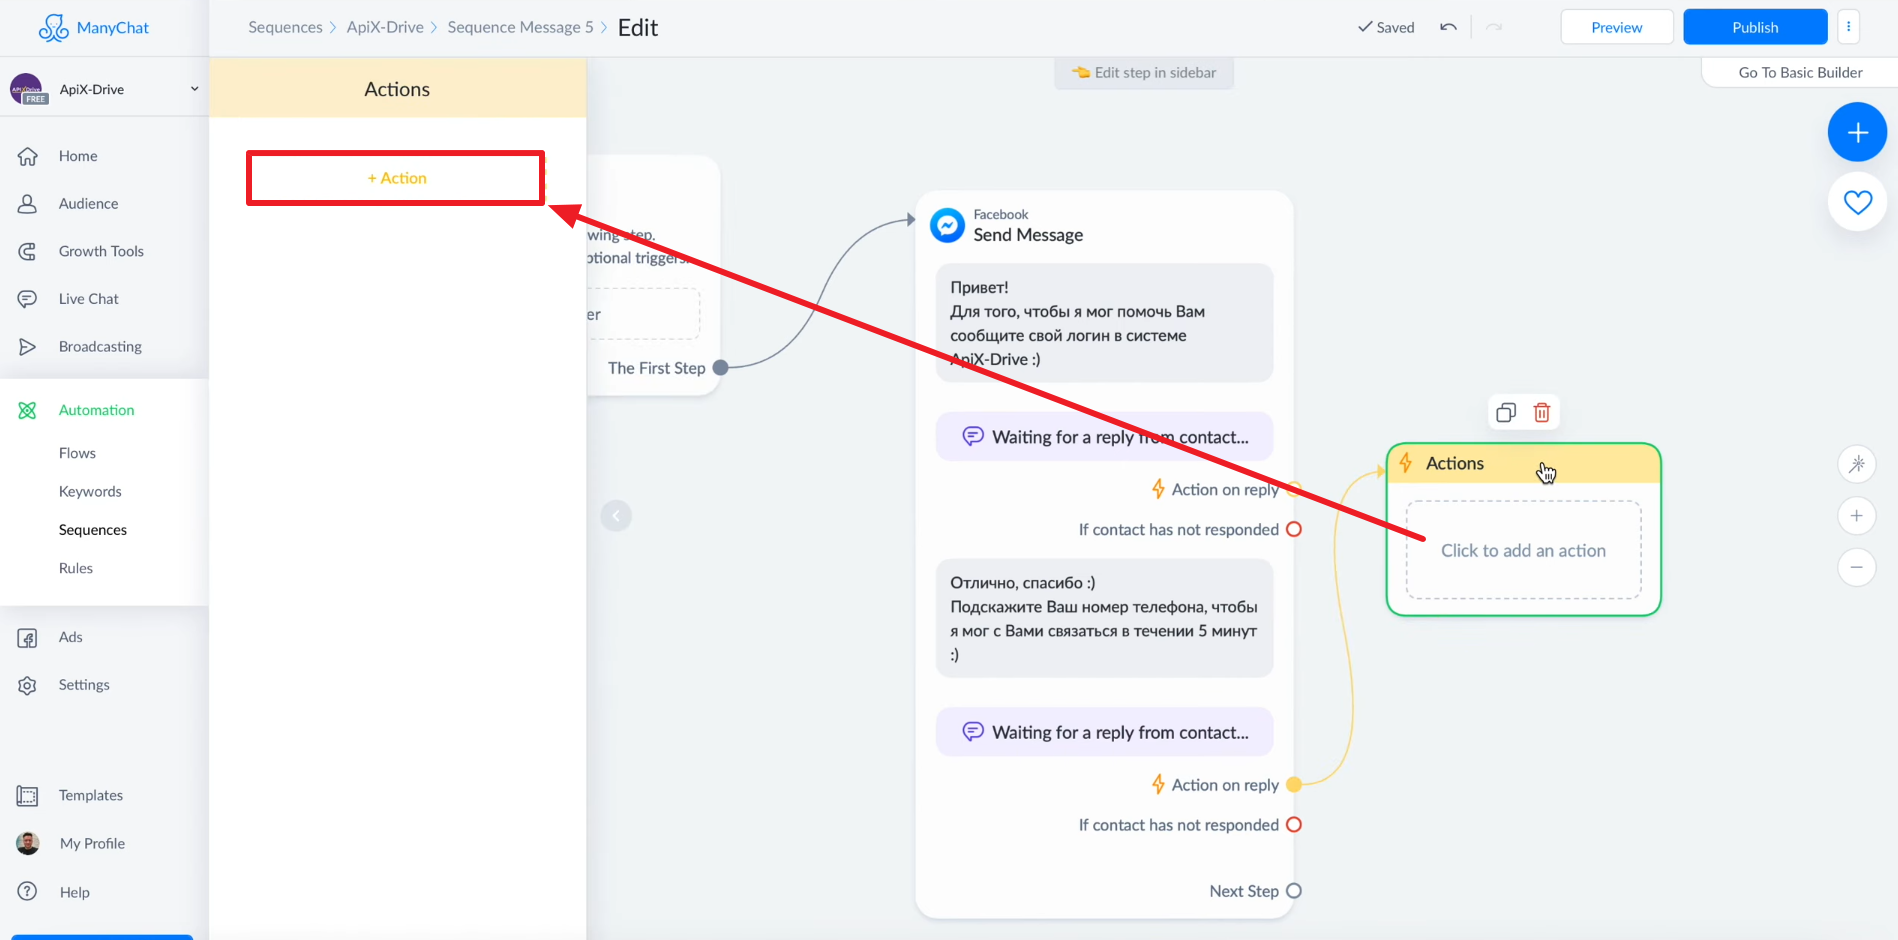Click the Automation icon
Viewport: 1898px width, 940px height.
point(27,410)
